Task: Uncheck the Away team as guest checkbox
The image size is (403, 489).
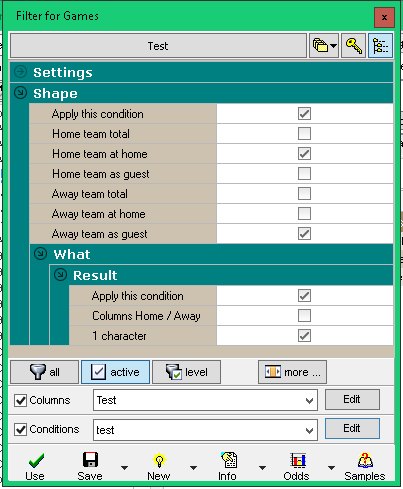Action: (304, 234)
